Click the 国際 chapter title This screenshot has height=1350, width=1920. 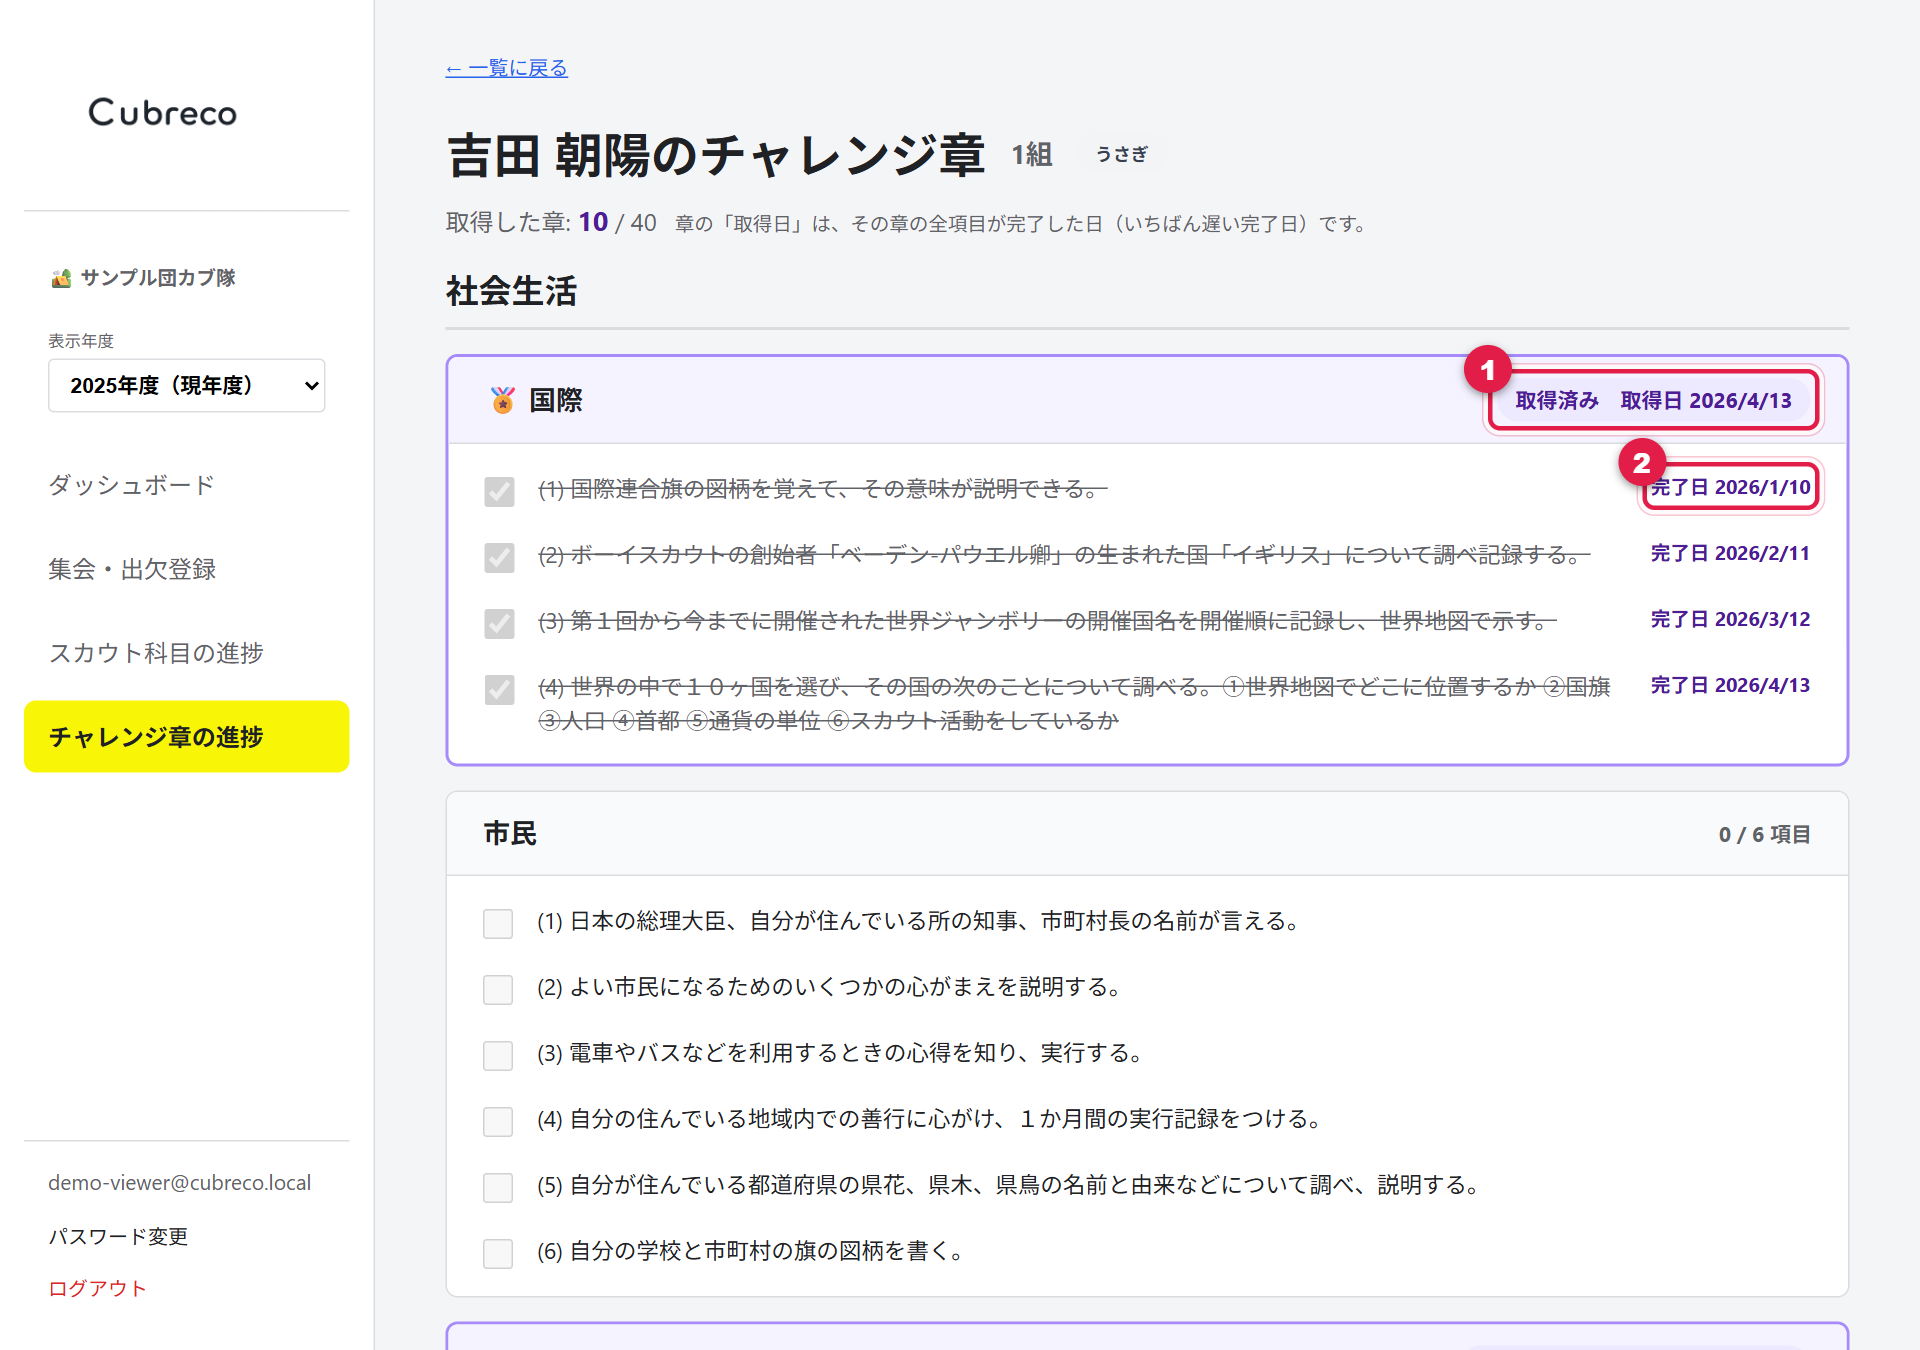[x=556, y=400]
